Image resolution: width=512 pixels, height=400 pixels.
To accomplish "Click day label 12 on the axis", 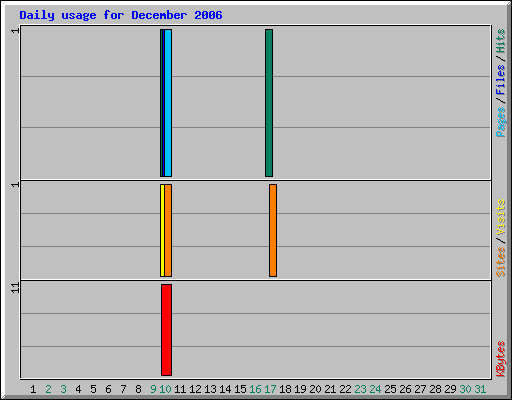I will click(195, 389).
